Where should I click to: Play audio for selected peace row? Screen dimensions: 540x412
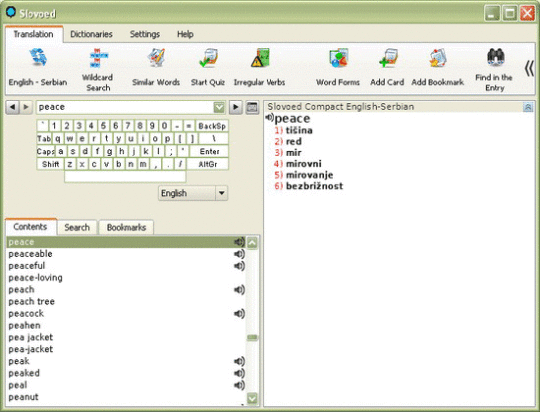[x=239, y=242]
